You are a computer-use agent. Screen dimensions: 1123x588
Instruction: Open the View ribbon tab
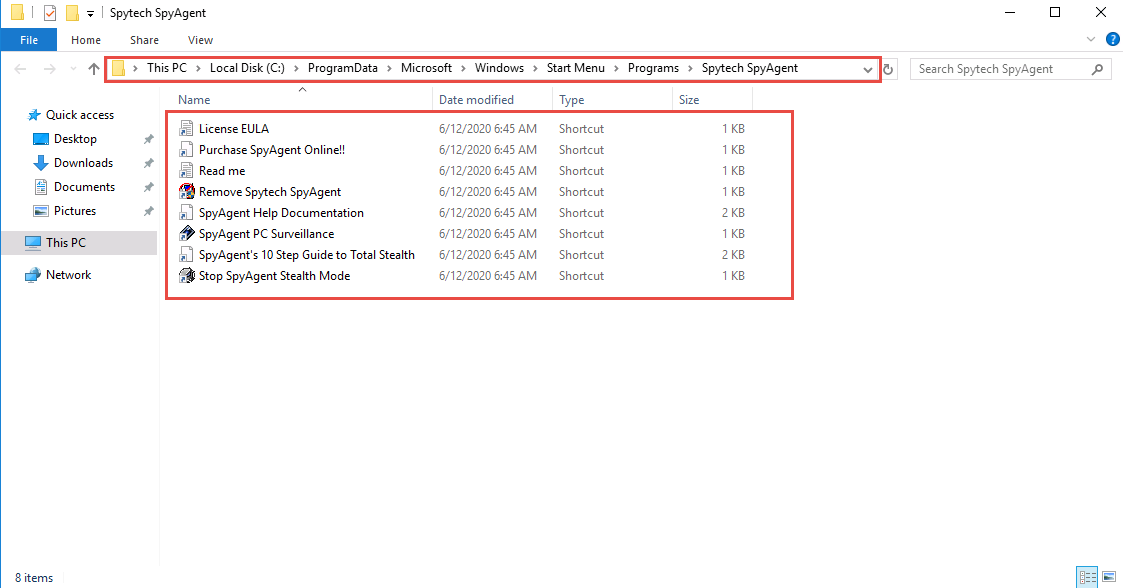point(201,40)
